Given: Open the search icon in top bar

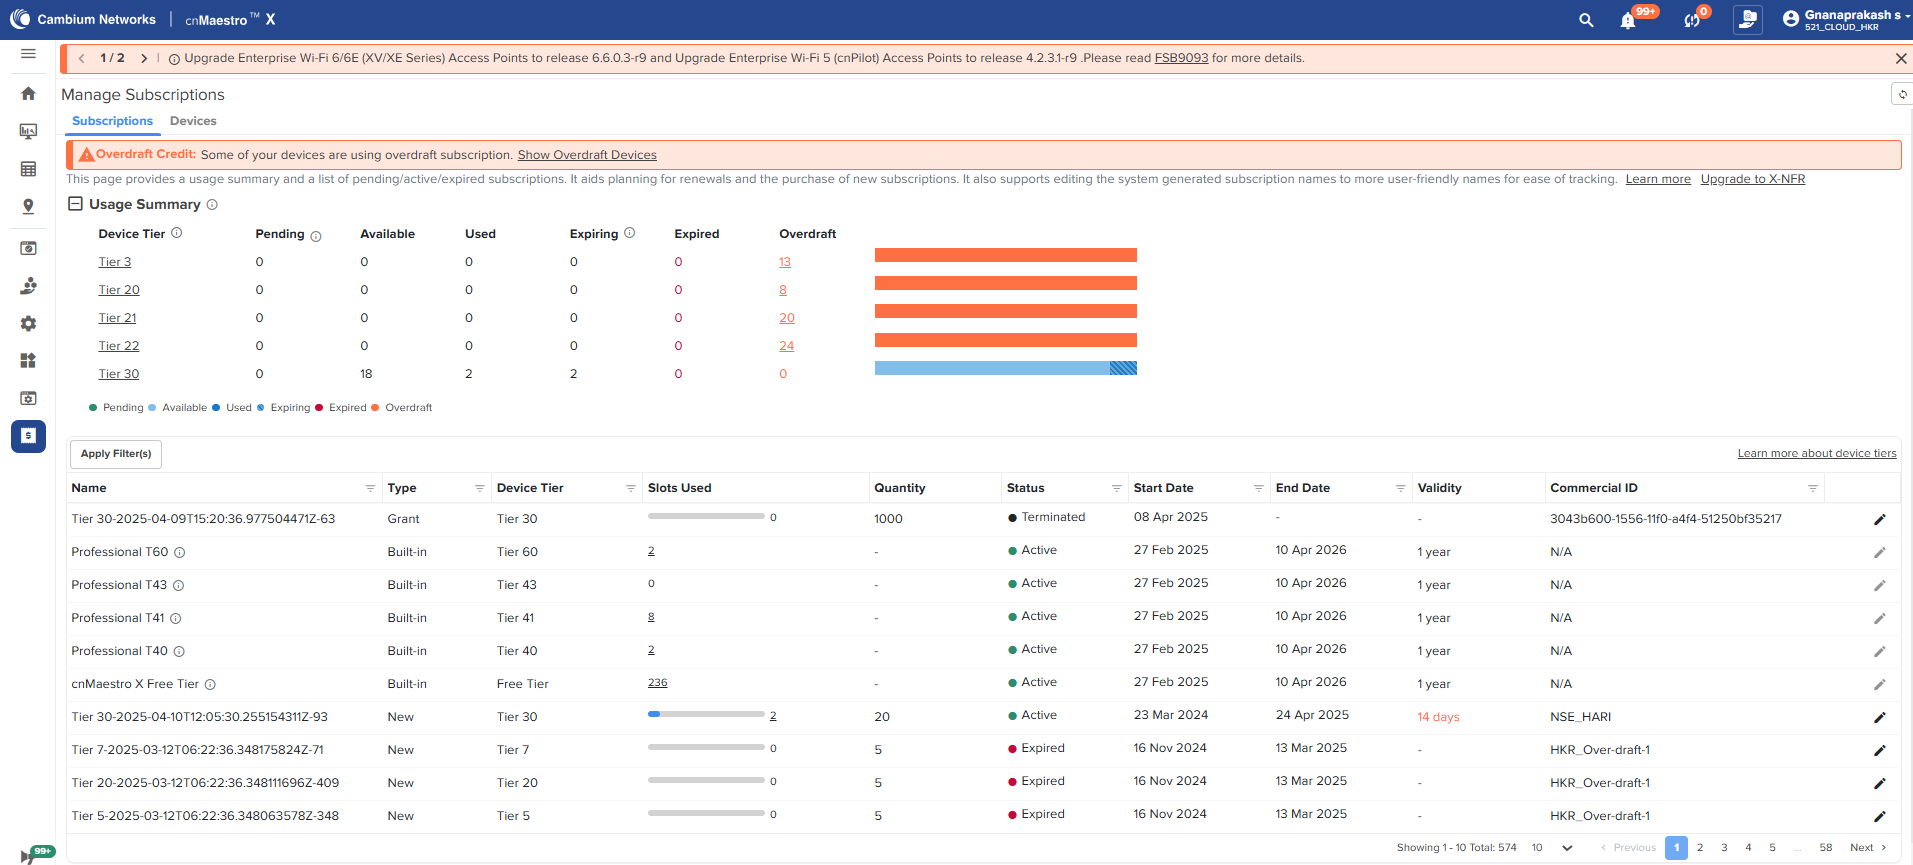Looking at the screenshot, I should pos(1586,20).
